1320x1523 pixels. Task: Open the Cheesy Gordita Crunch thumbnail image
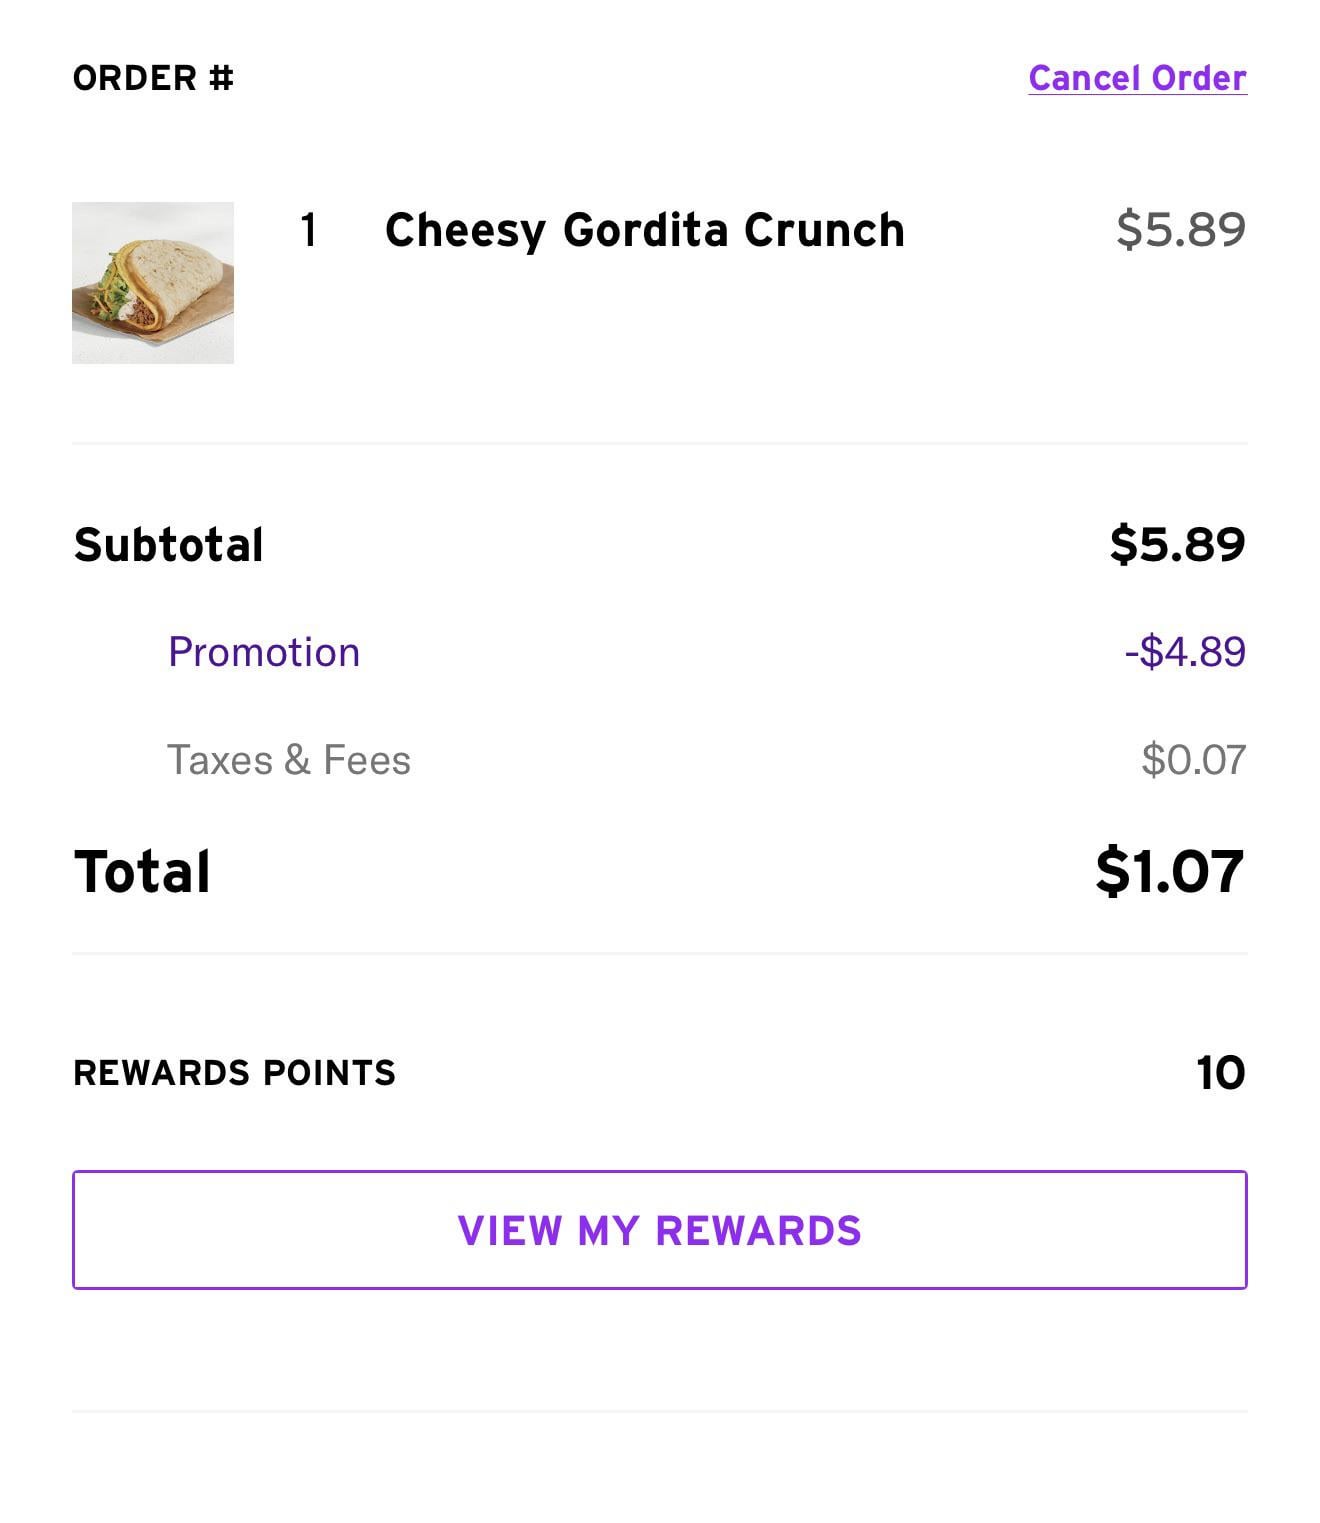pos(153,283)
